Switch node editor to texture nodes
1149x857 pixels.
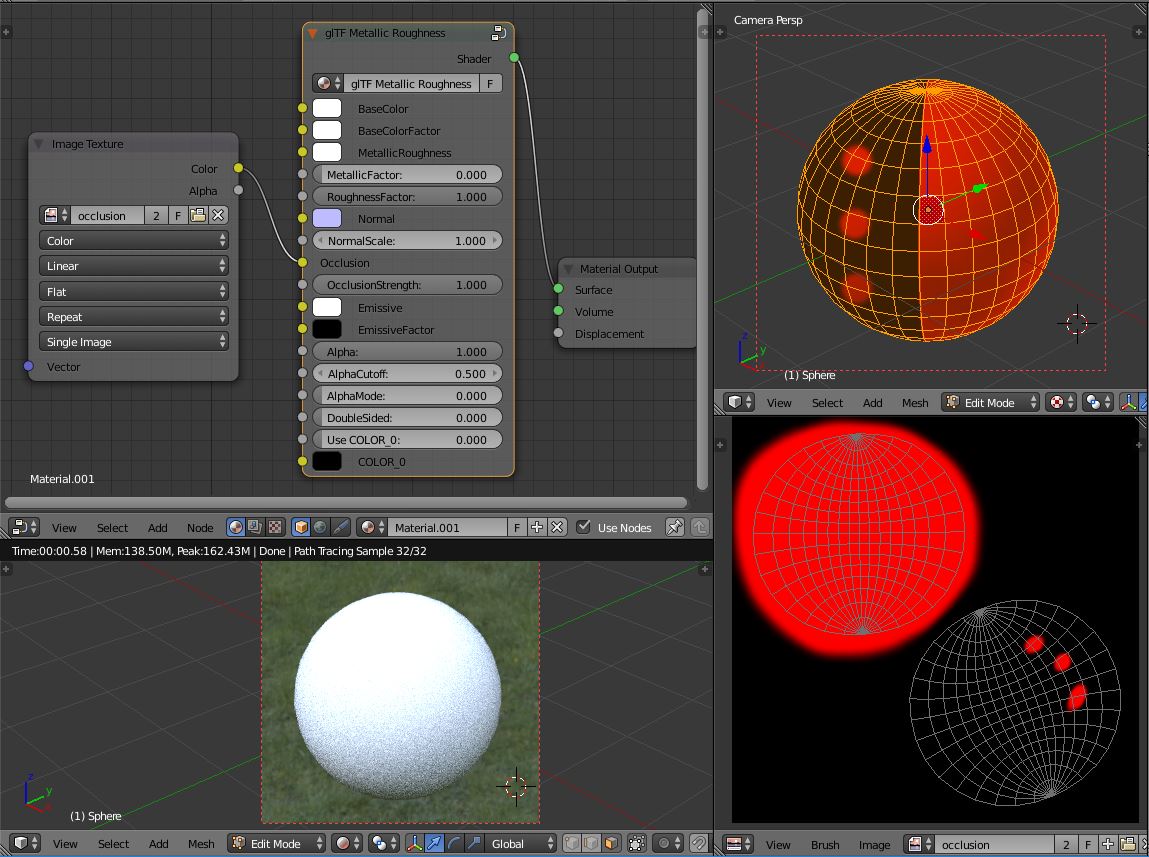[274, 527]
